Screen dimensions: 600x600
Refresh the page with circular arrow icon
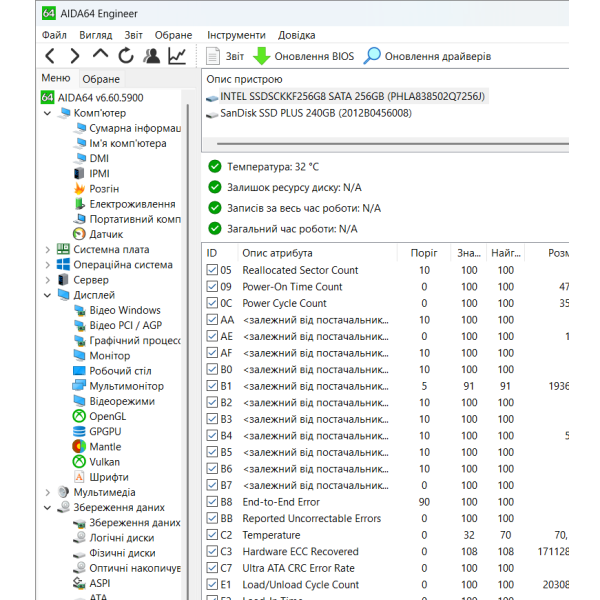[126, 56]
